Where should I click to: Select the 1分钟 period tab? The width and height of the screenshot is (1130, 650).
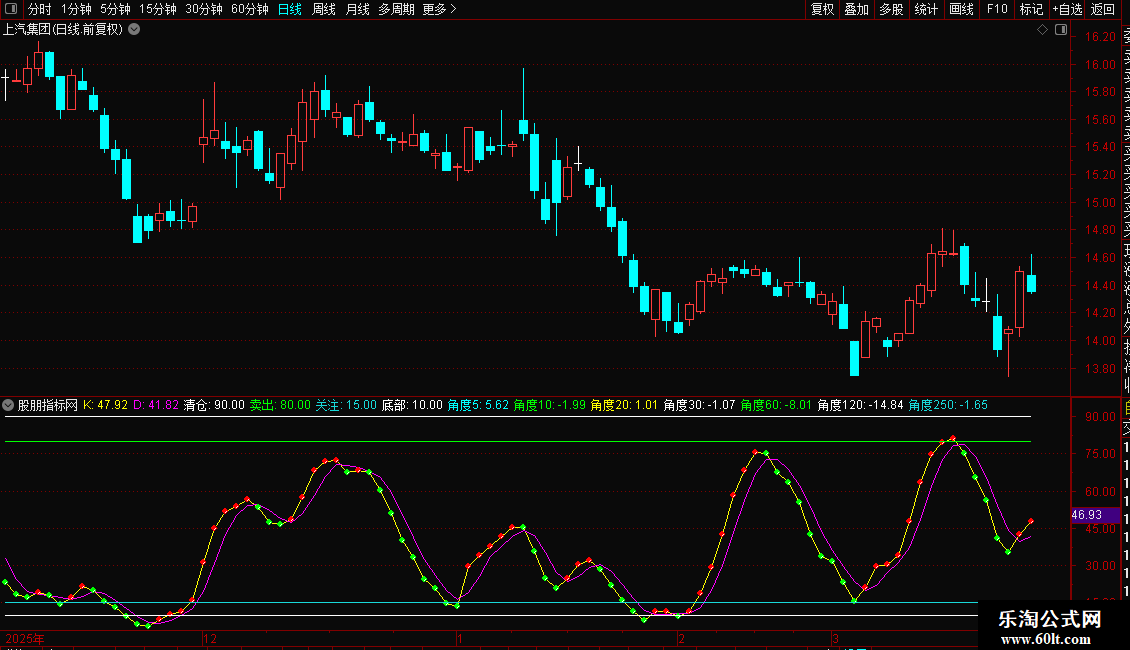[76, 9]
